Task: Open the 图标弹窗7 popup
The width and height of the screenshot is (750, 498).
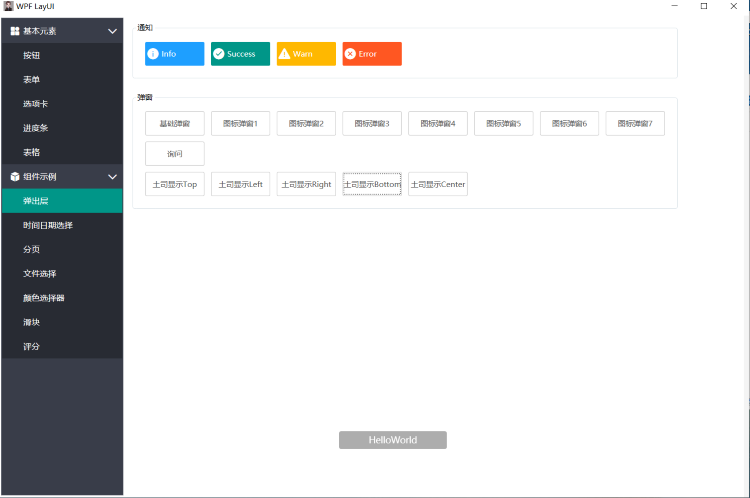Action: 635,123
